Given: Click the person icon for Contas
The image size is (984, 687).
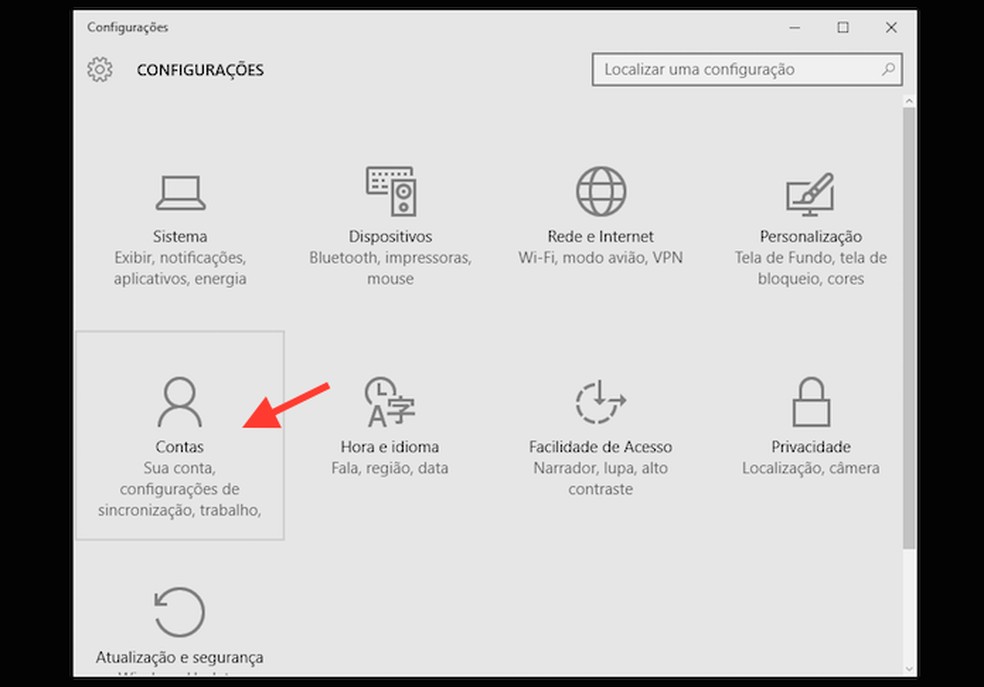Looking at the screenshot, I should pyautogui.click(x=179, y=403).
